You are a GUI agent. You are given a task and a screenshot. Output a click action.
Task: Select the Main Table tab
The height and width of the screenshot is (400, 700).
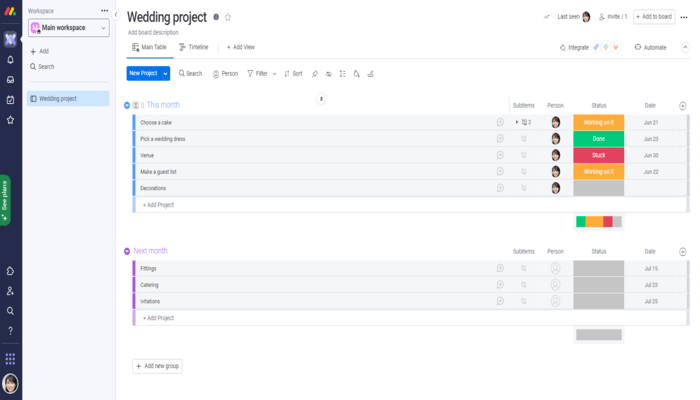[150, 47]
